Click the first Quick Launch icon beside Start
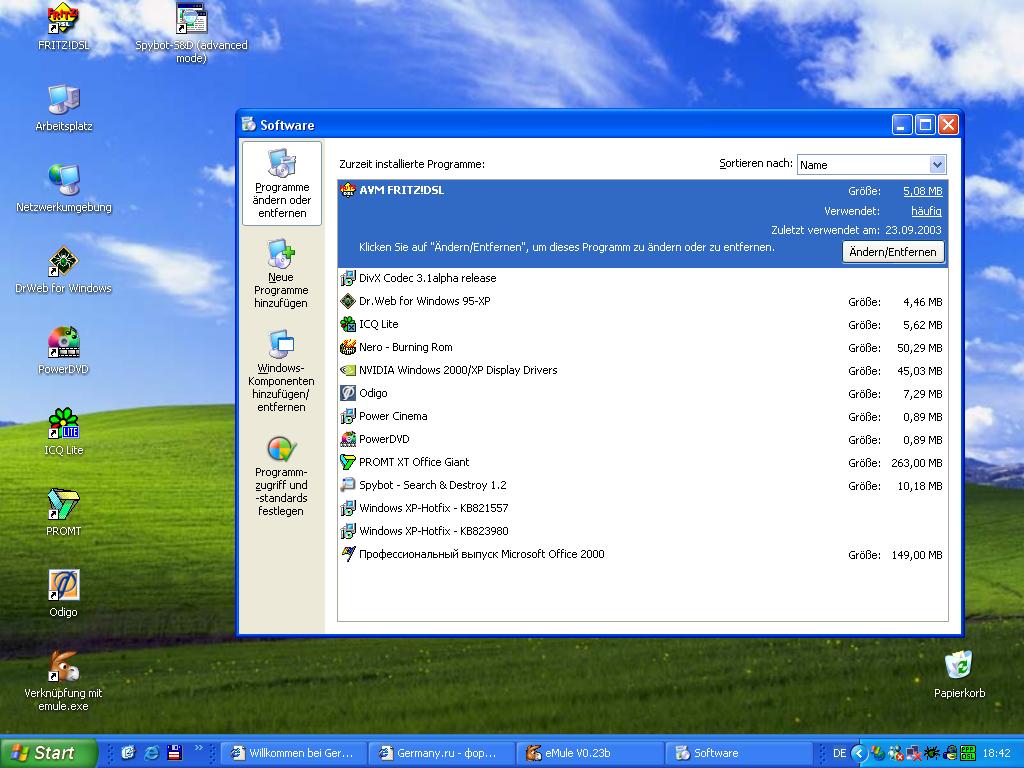 click(128, 753)
